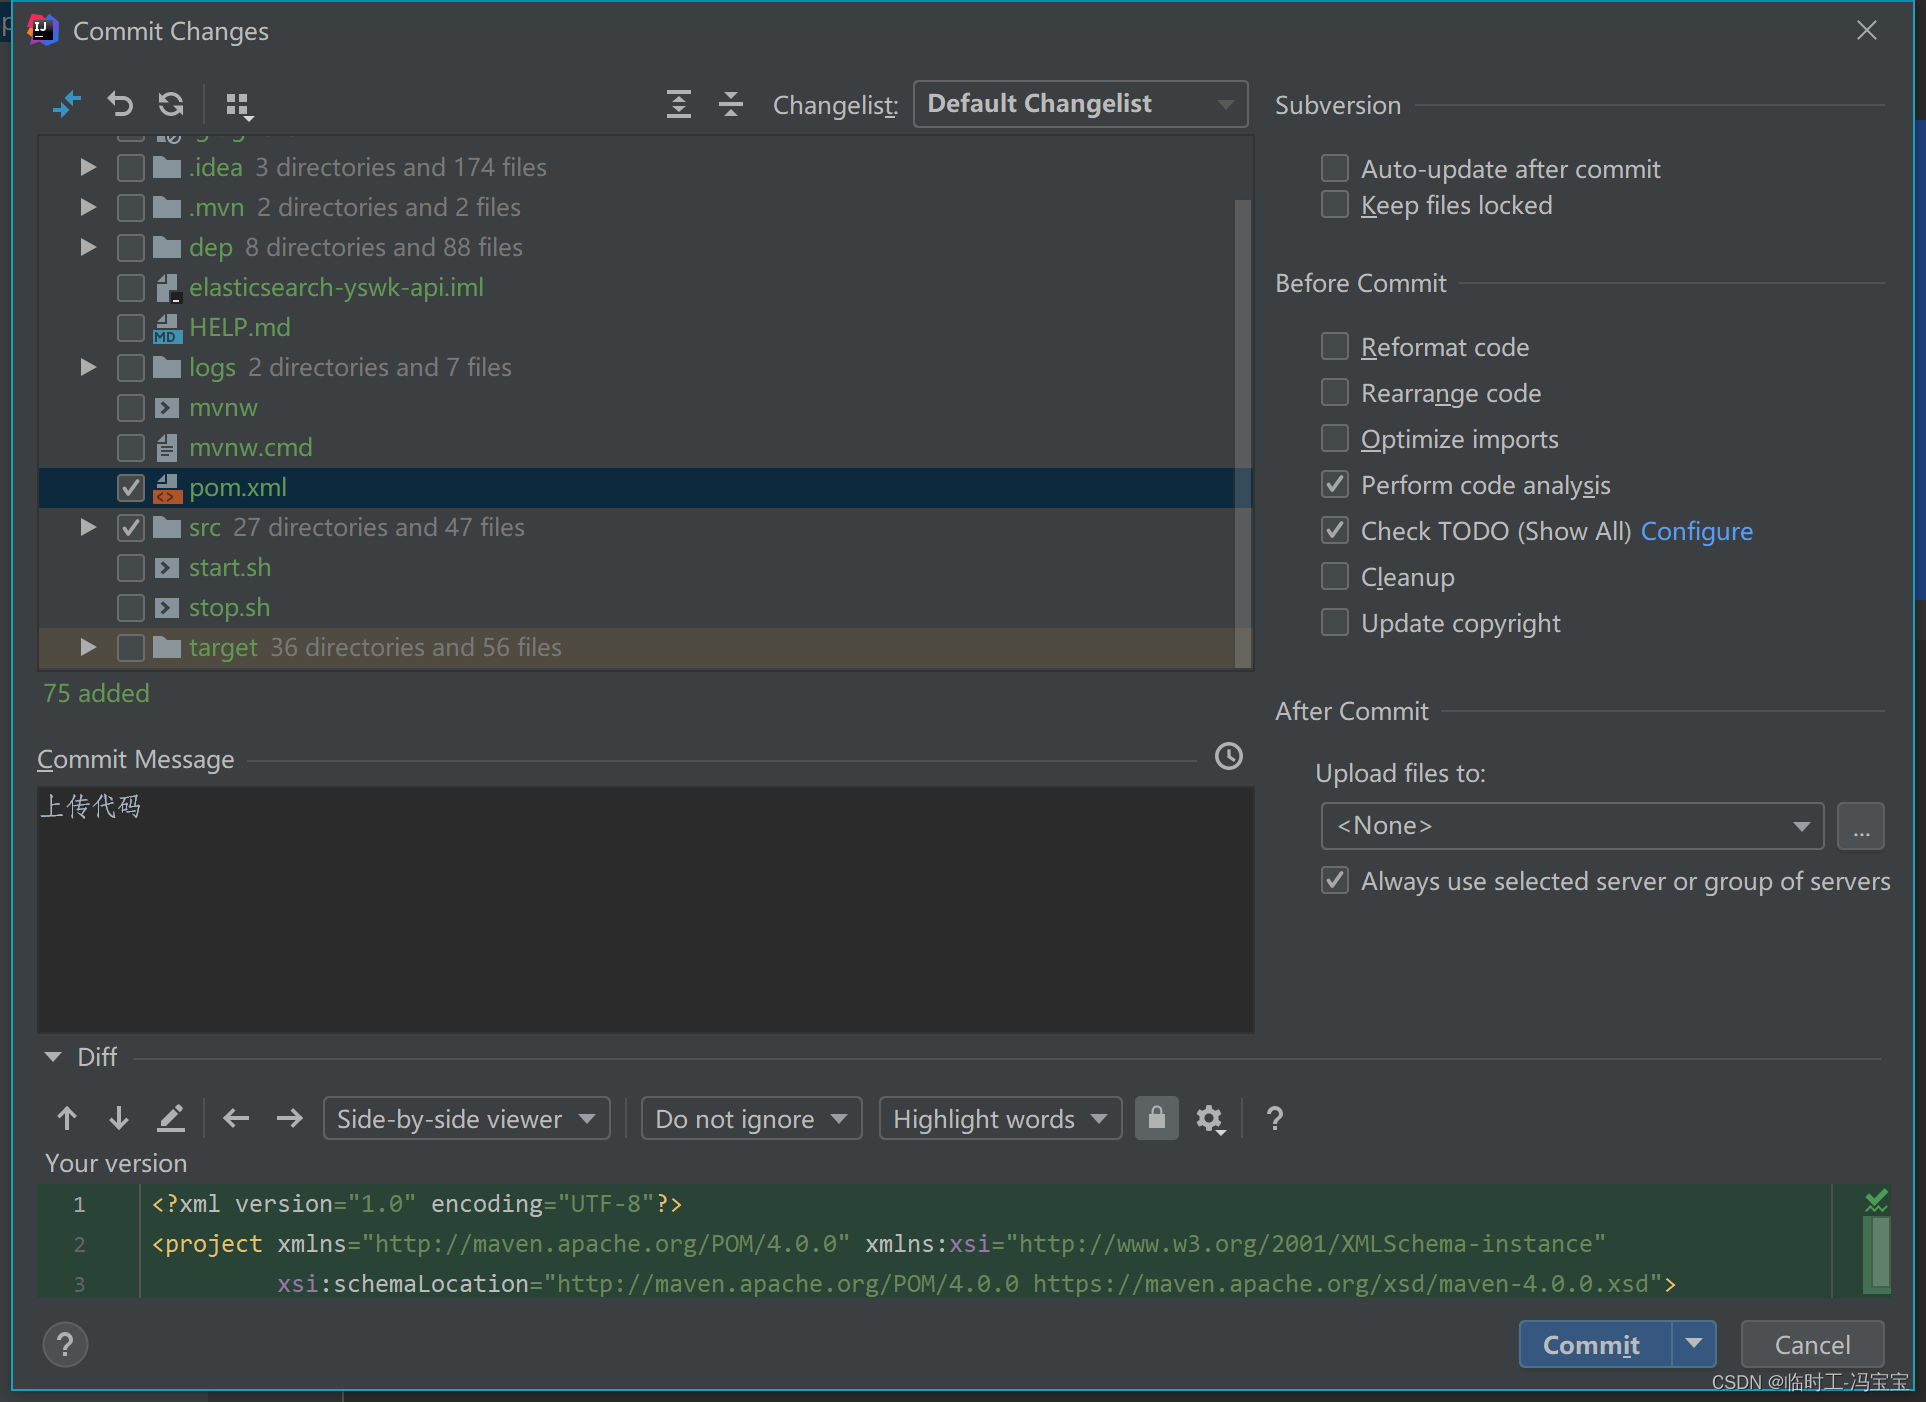The width and height of the screenshot is (1926, 1402).
Task: Click the help question mark icon
Action: (64, 1342)
